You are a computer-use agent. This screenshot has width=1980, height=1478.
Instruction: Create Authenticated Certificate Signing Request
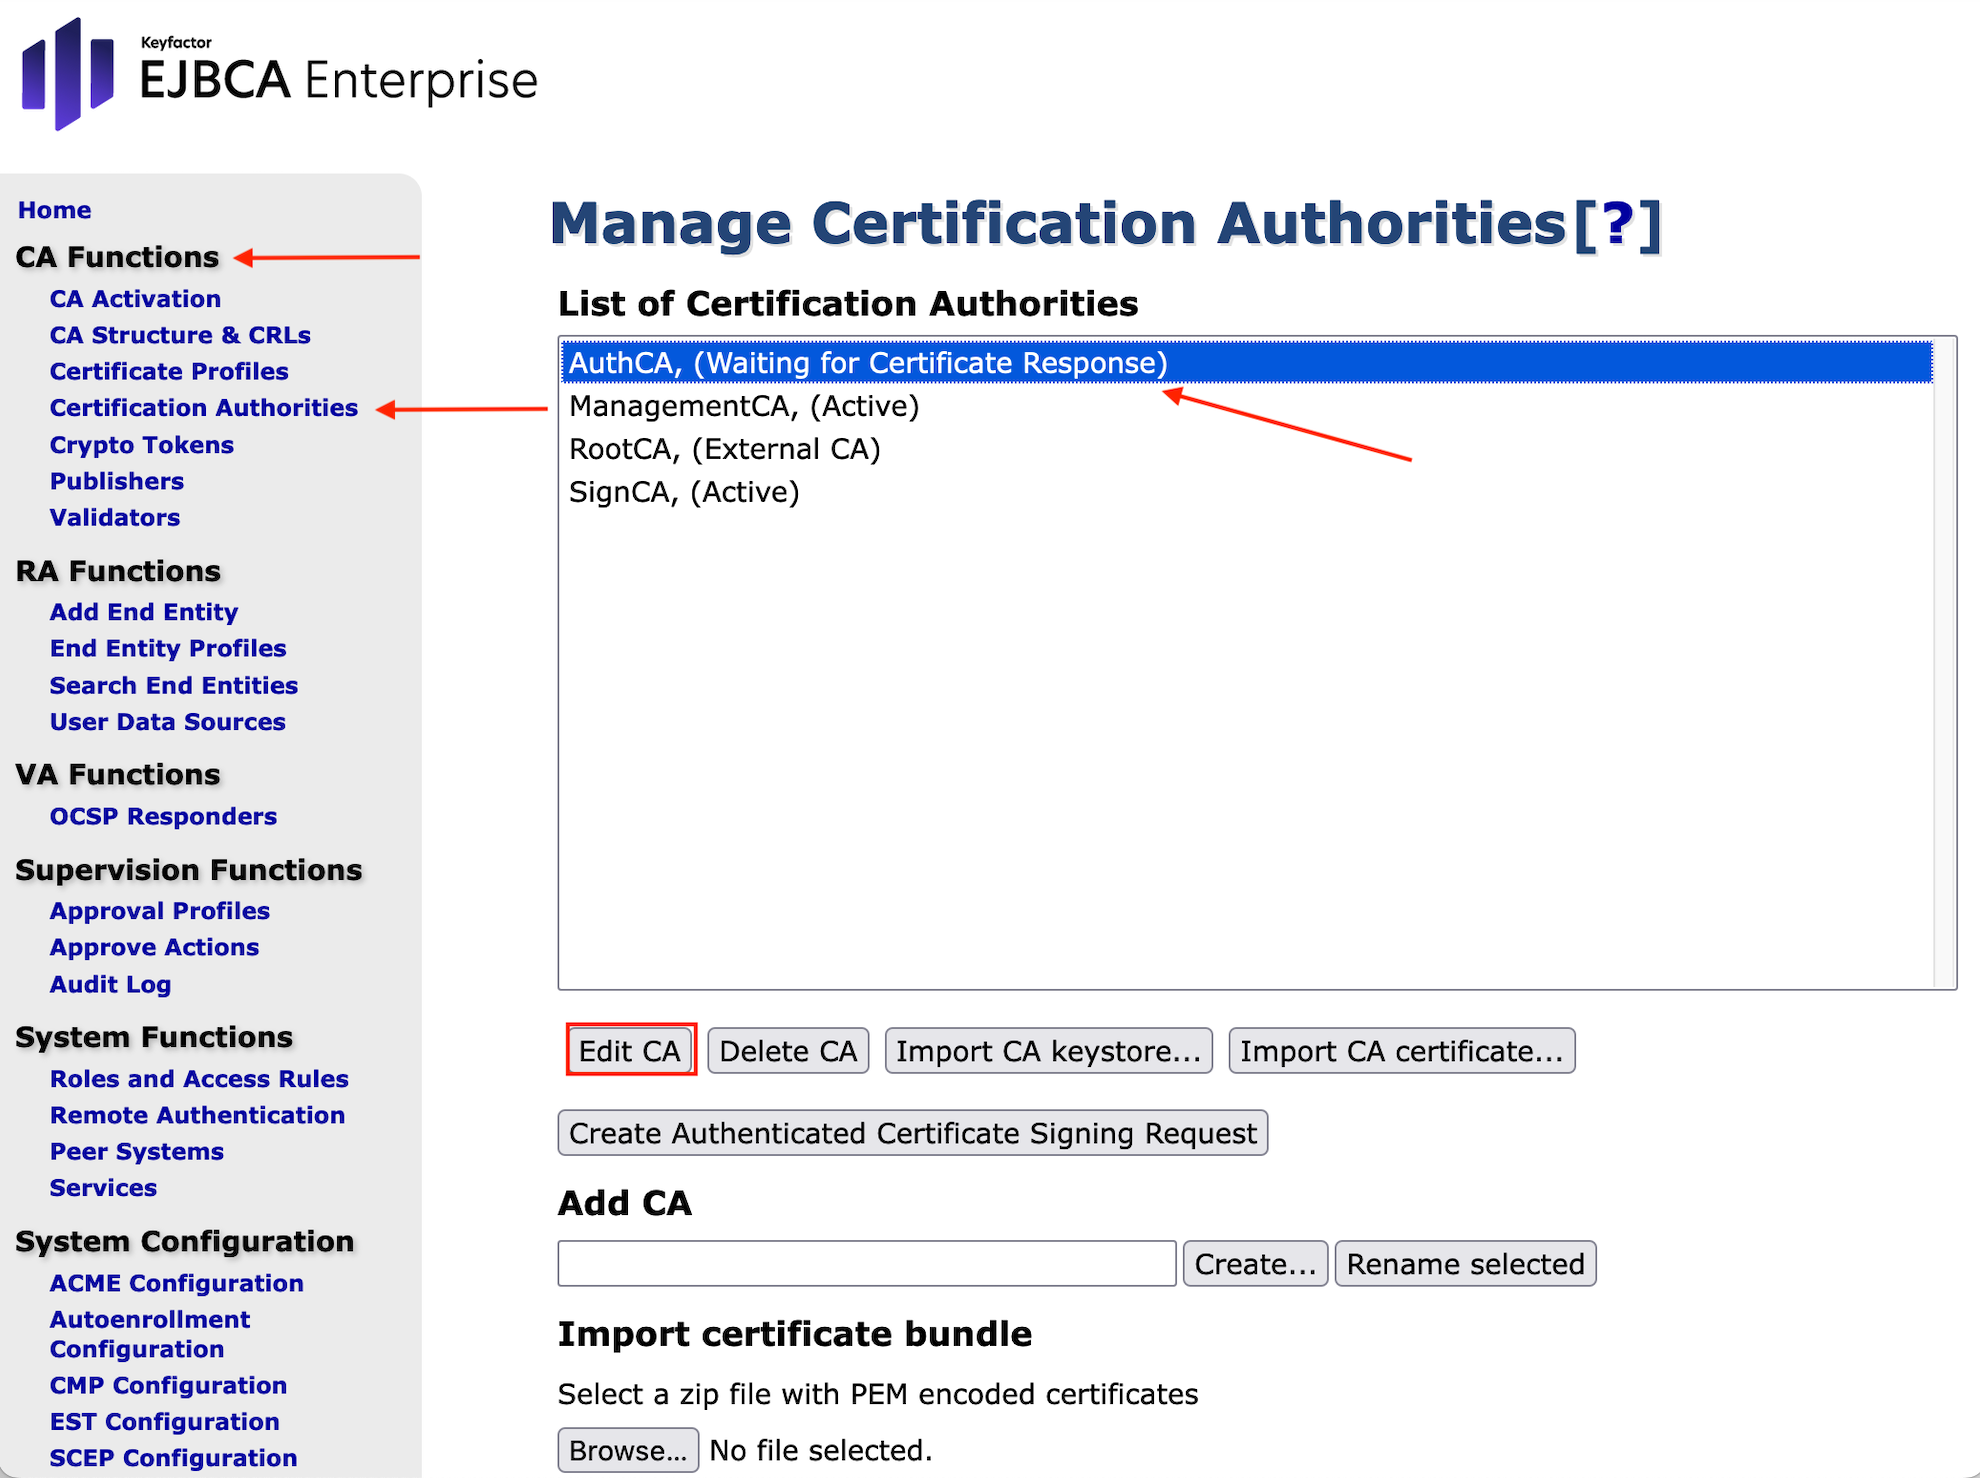coord(912,1133)
